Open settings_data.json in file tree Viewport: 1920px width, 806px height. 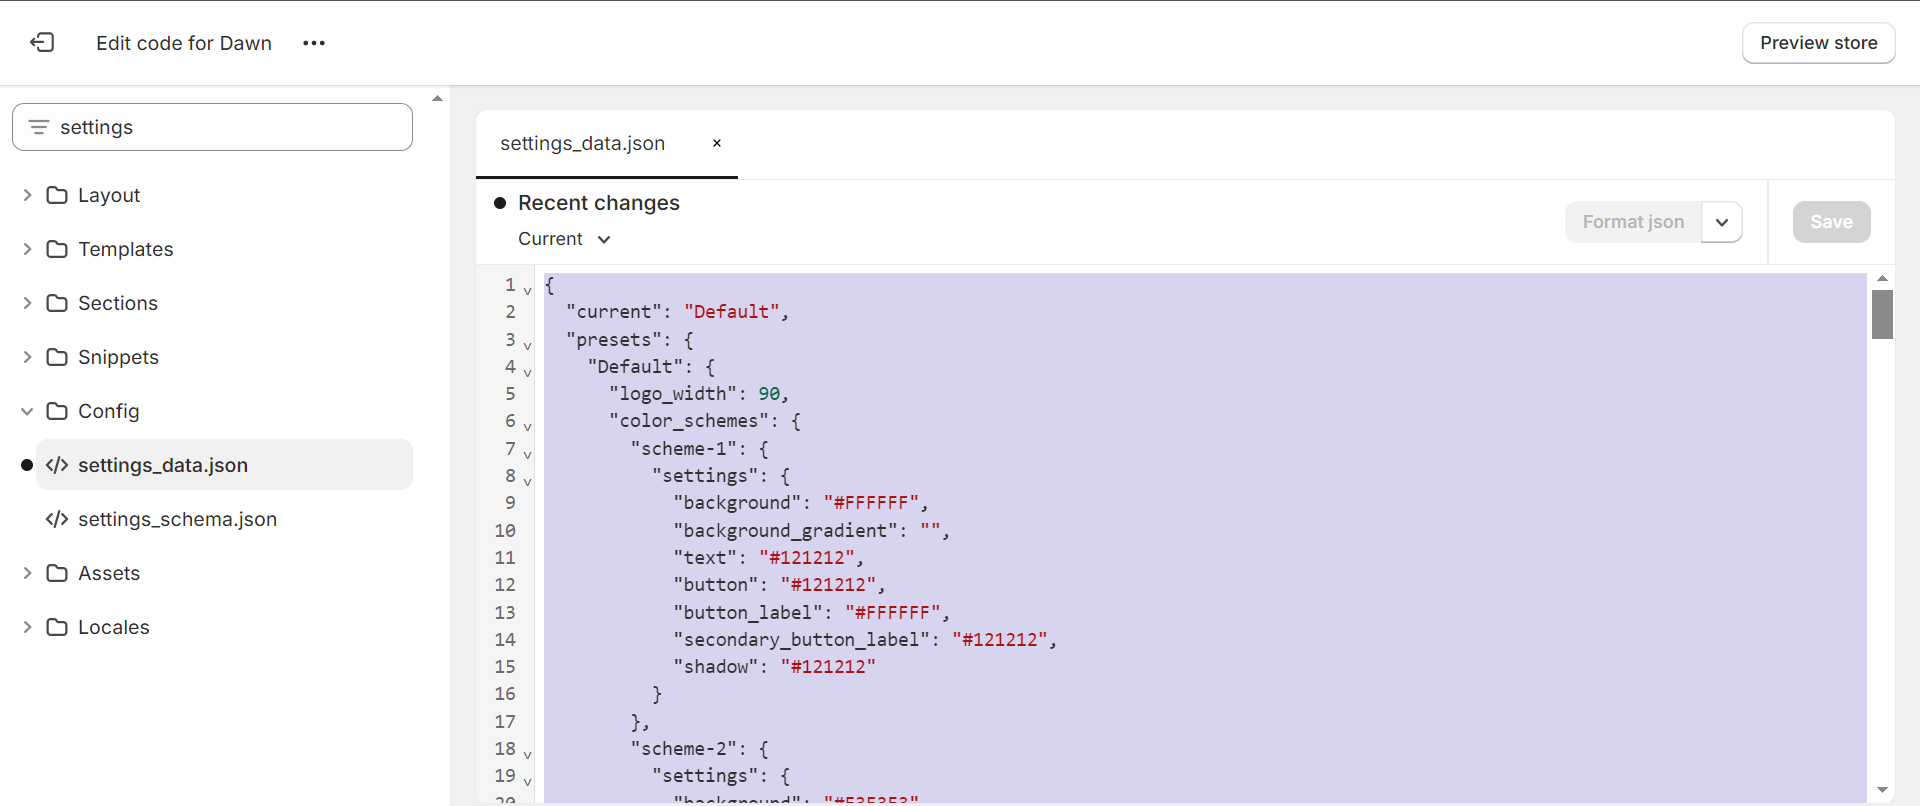(x=224, y=465)
